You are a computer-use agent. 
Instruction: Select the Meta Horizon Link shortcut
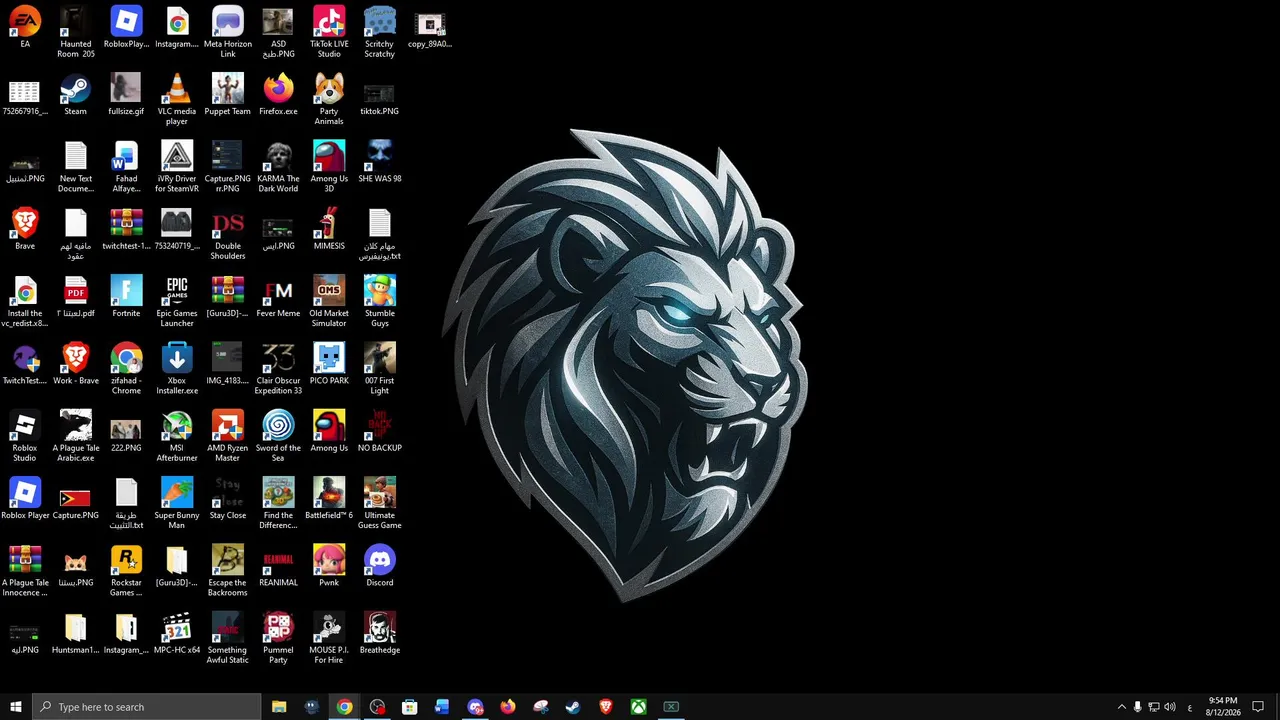228,32
